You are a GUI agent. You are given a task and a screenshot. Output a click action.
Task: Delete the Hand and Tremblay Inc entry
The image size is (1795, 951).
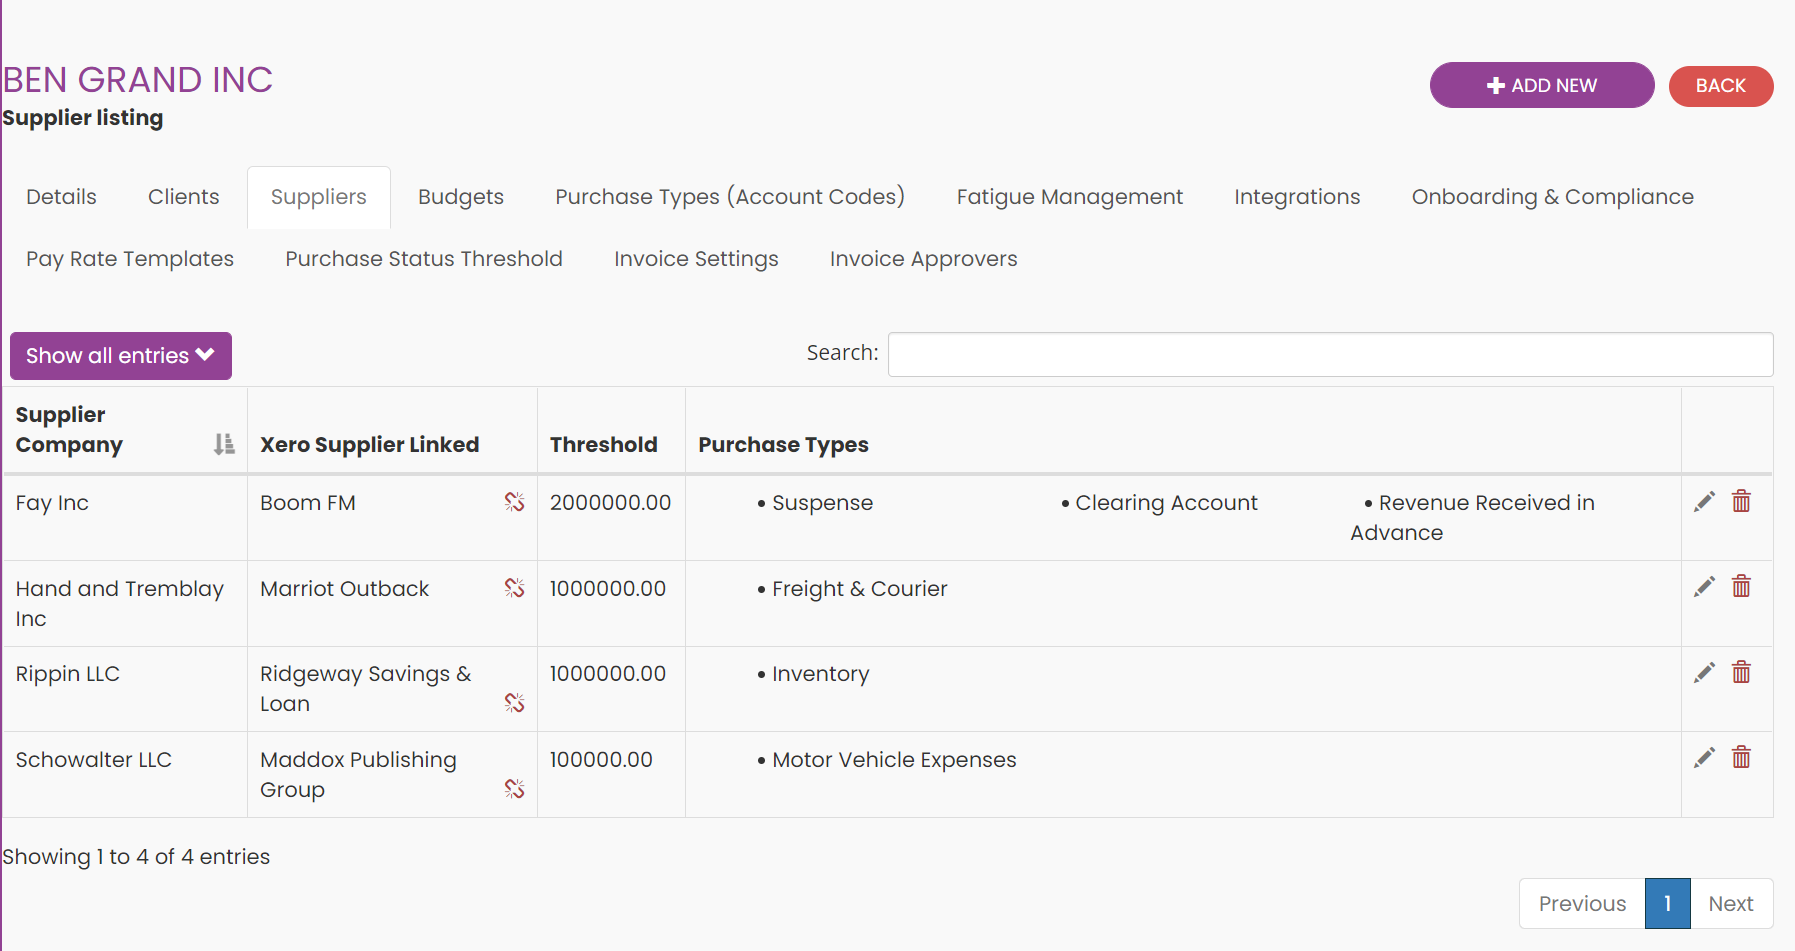[1741, 586]
